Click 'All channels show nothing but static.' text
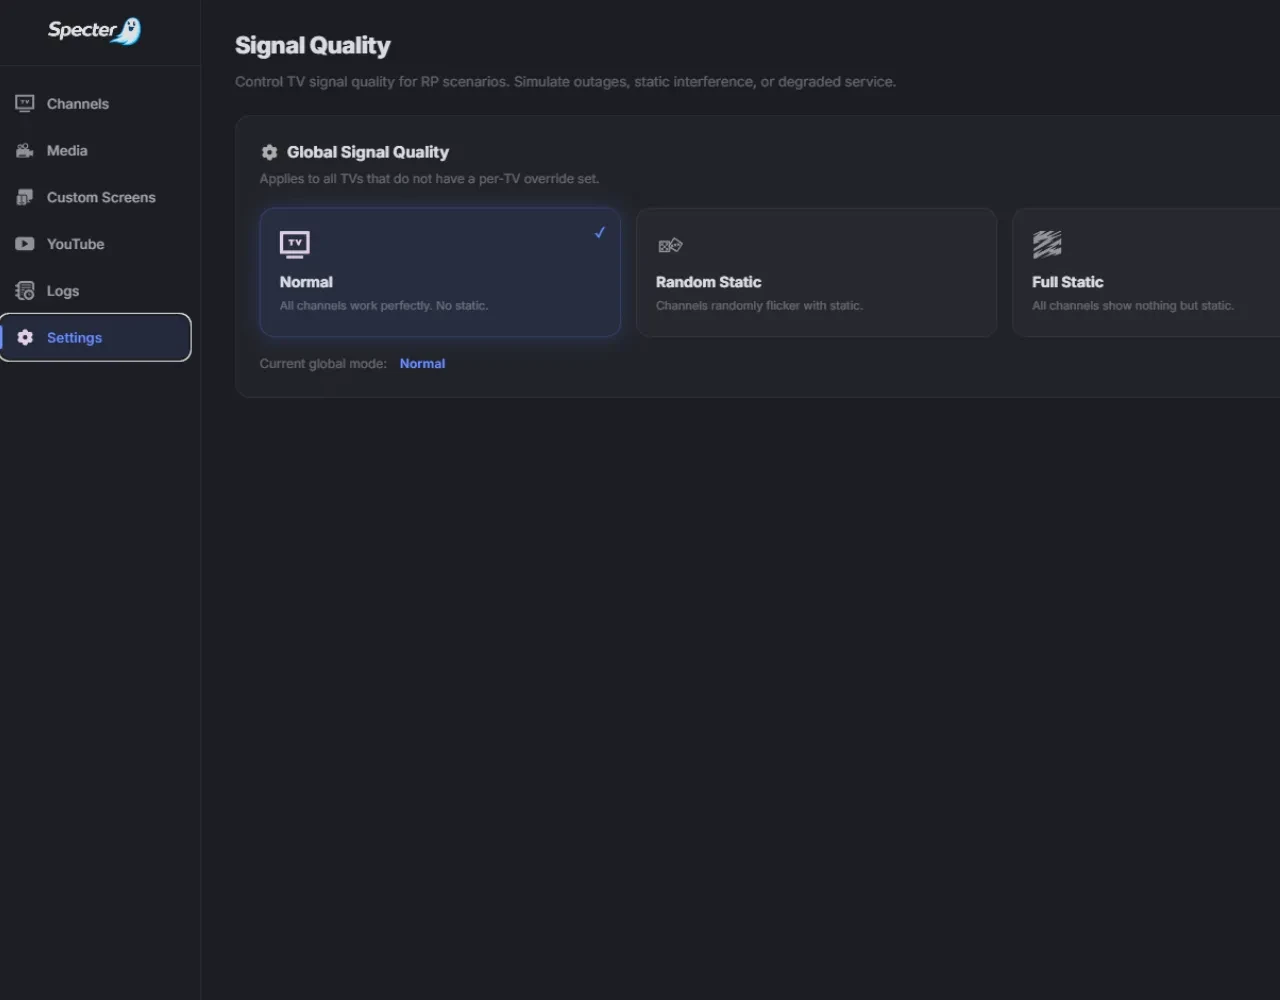Image resolution: width=1280 pixels, height=1000 pixels. [x=1133, y=306]
